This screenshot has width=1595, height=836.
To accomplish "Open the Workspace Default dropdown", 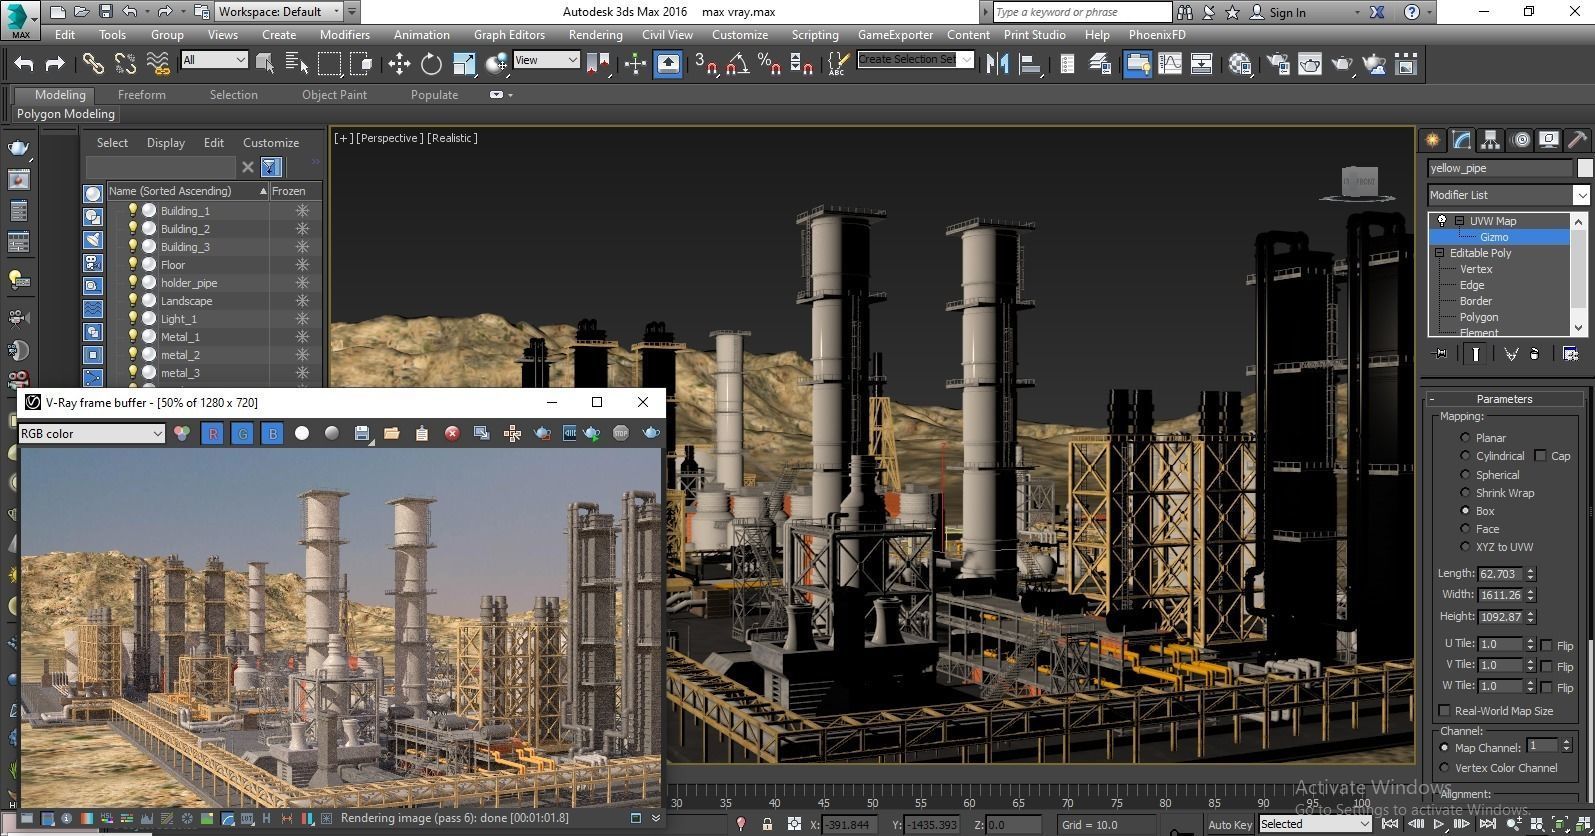I will coord(278,12).
